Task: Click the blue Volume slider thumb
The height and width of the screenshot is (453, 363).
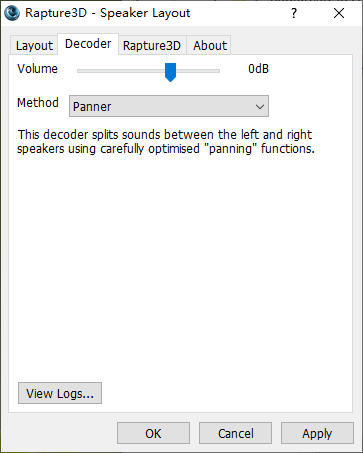Action: click(x=170, y=72)
